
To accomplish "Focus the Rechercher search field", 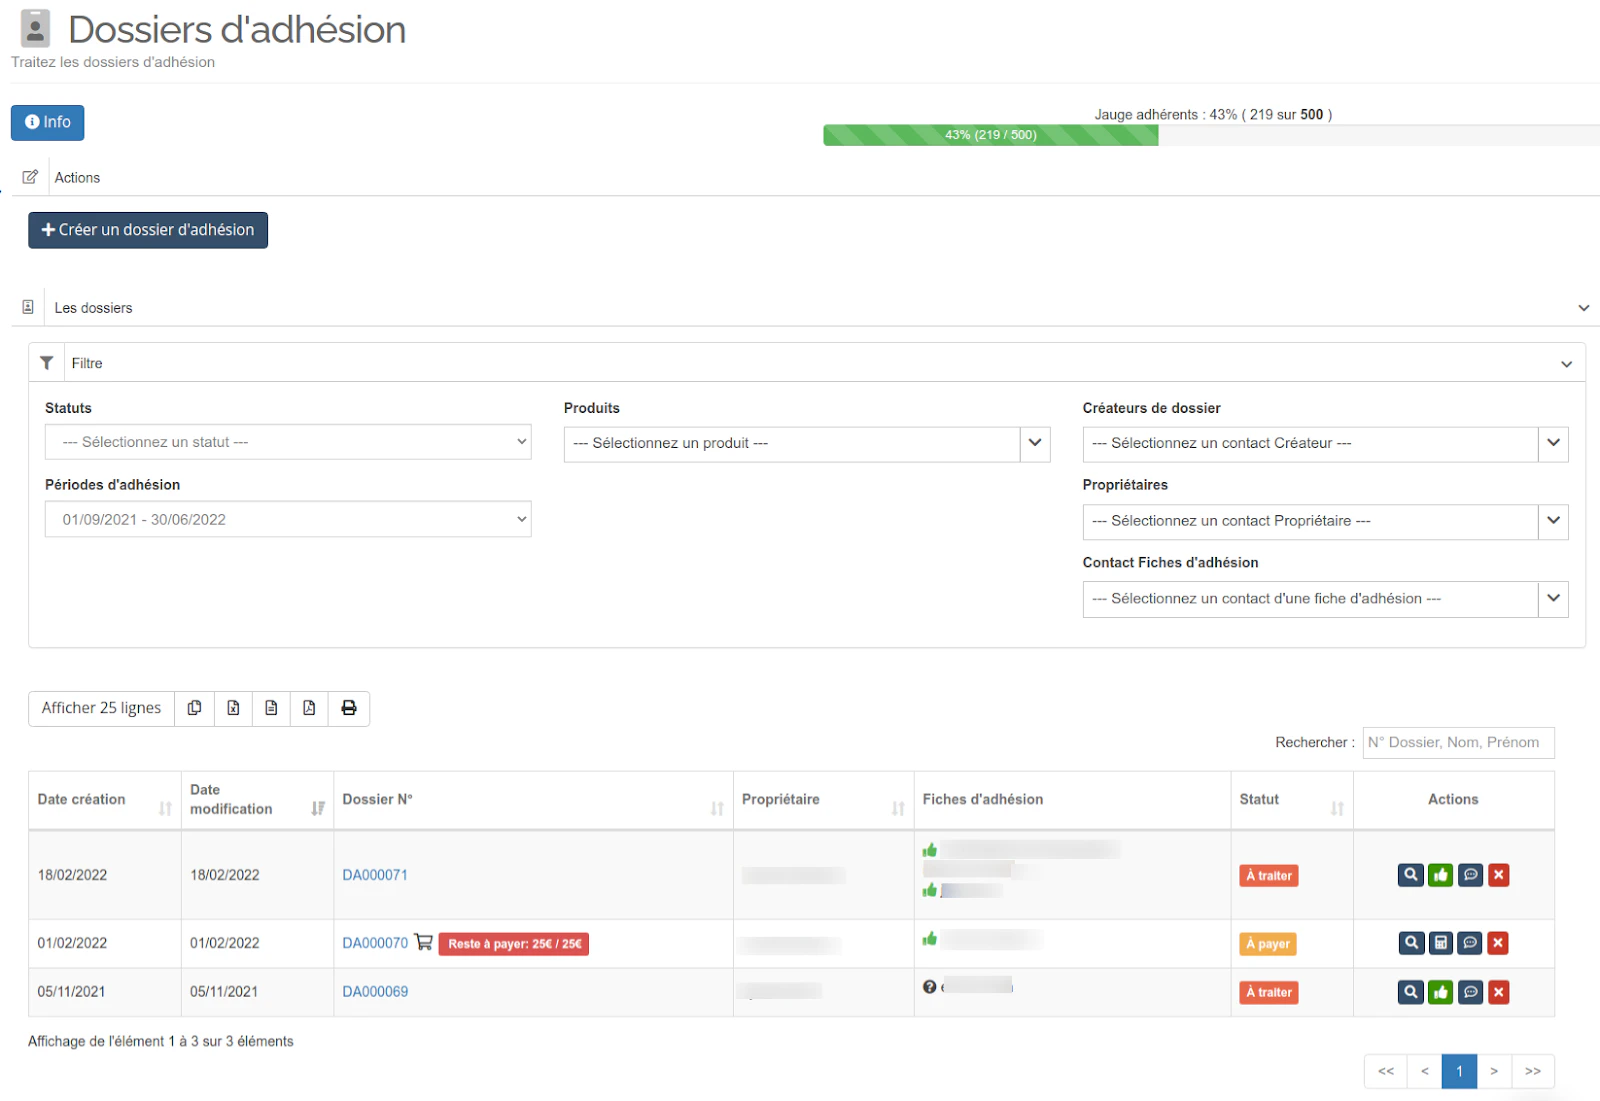I will 1458,743.
